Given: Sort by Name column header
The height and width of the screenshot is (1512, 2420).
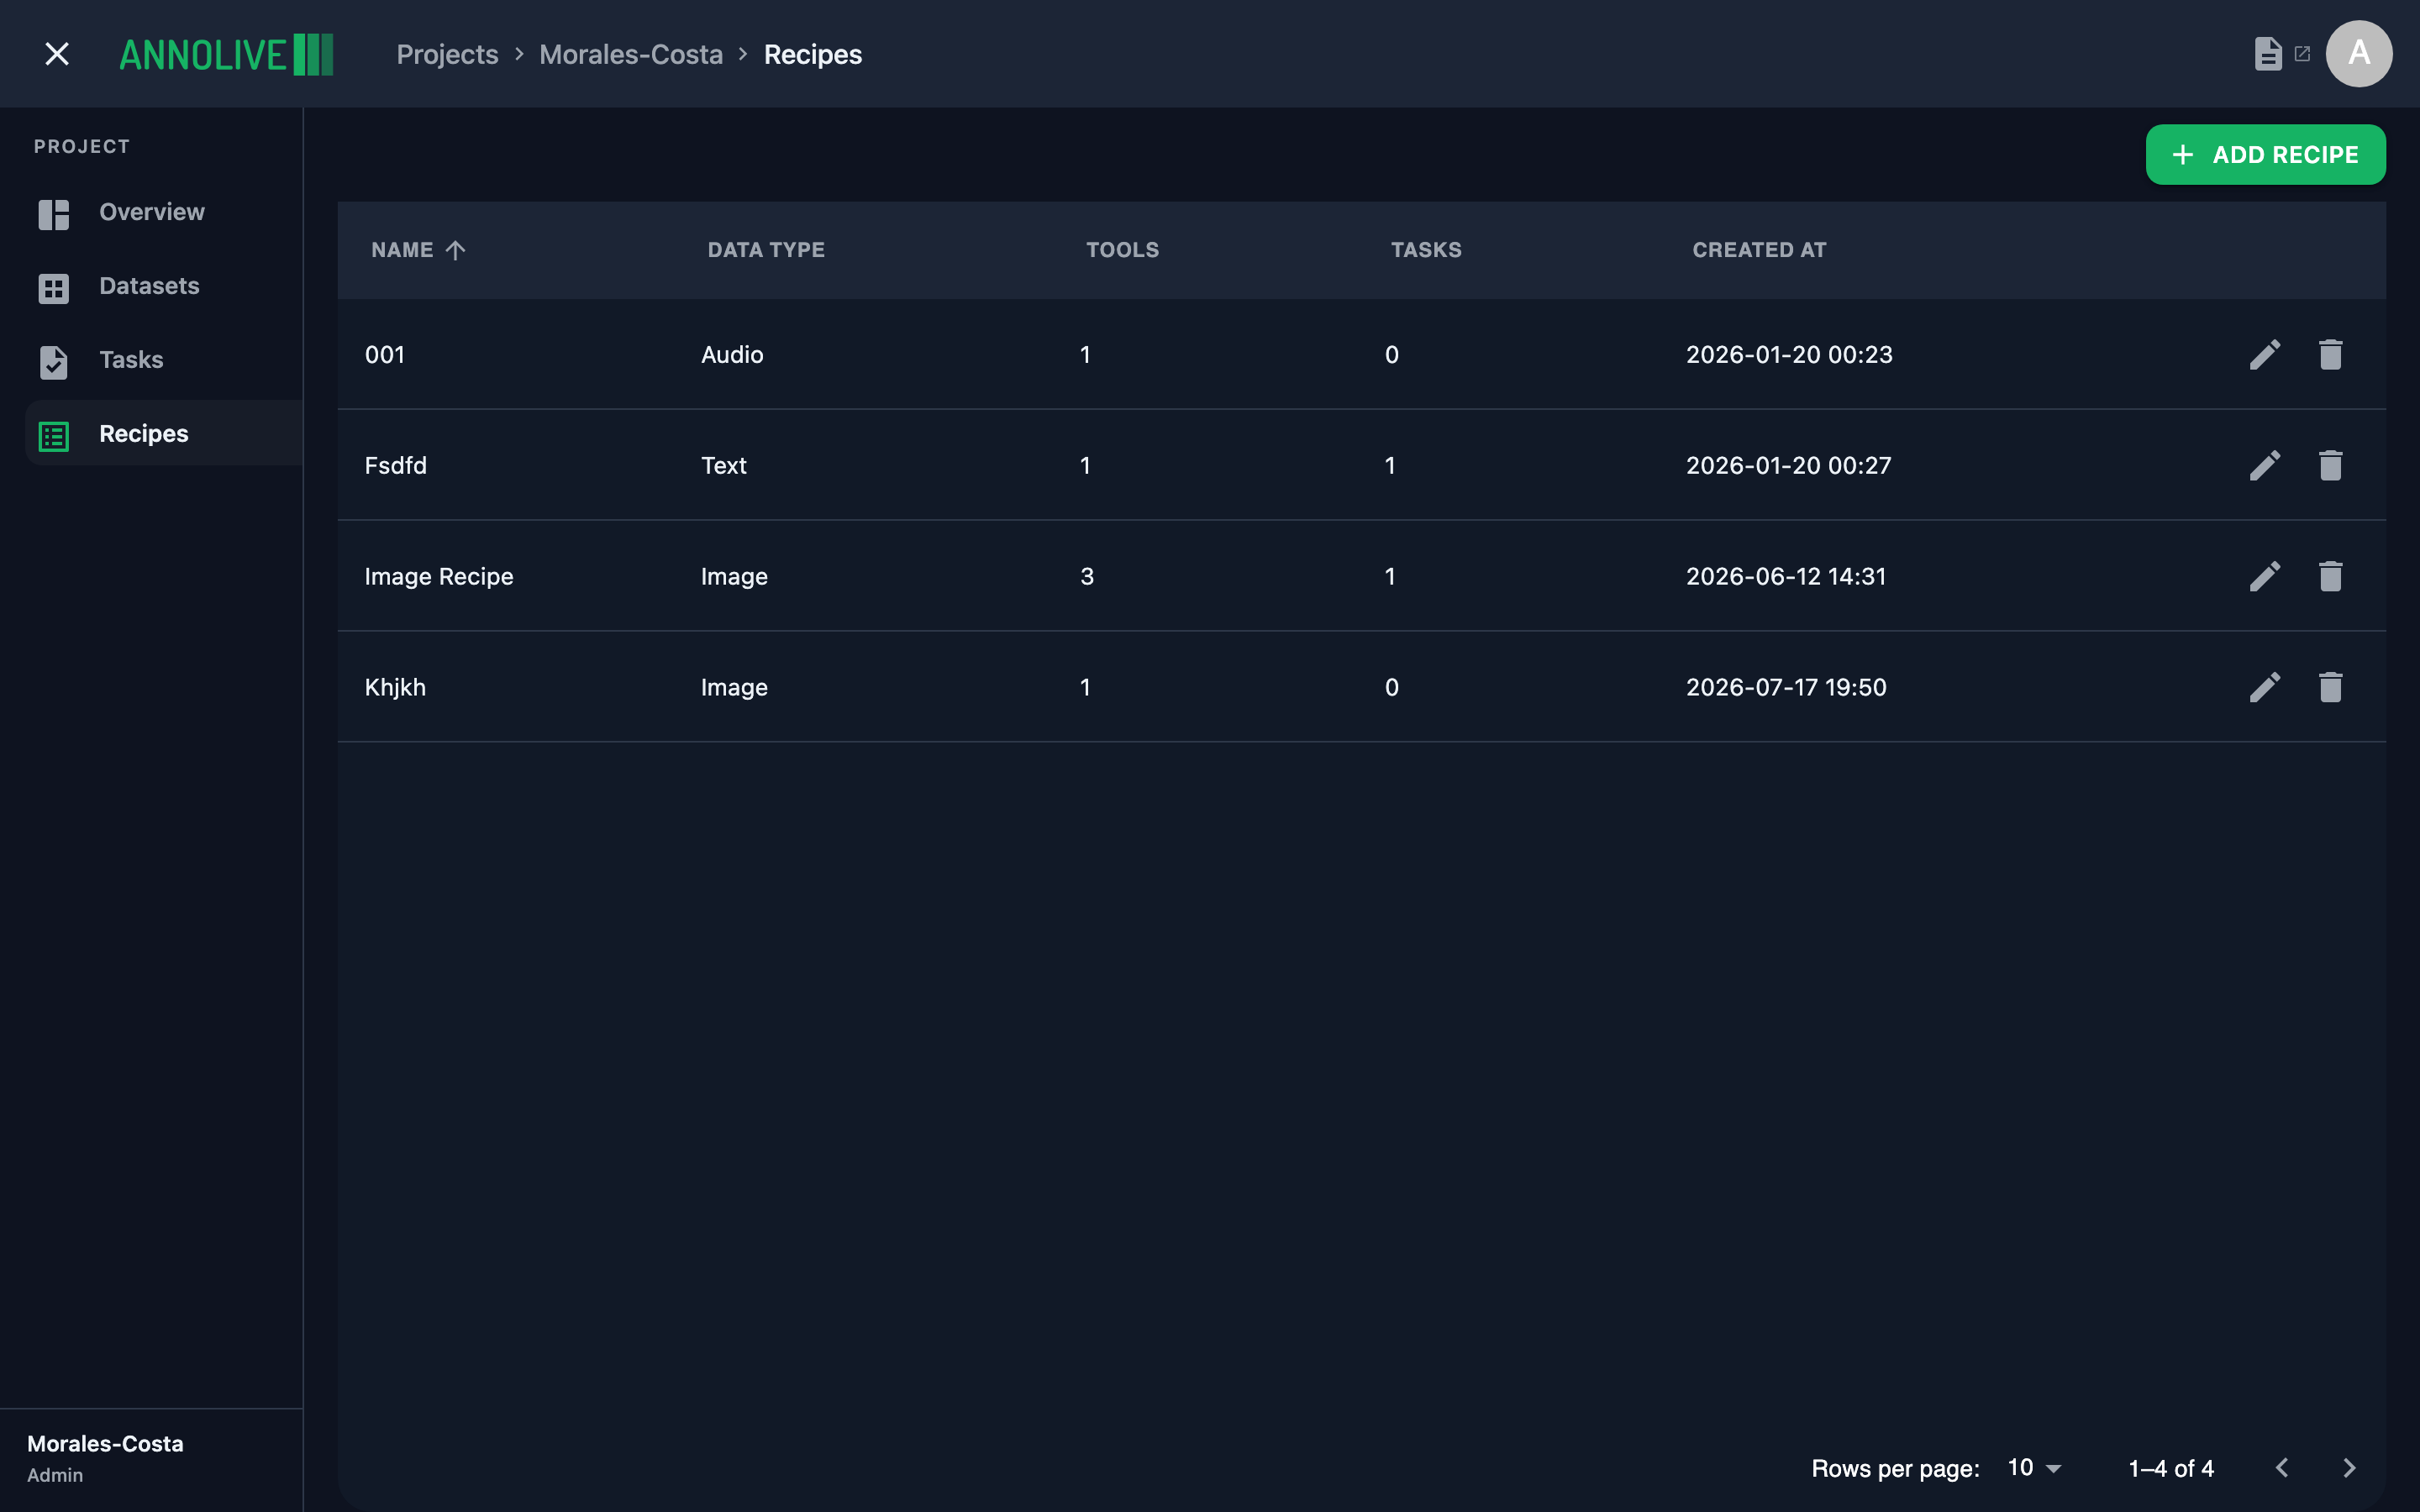Looking at the screenshot, I should point(402,250).
